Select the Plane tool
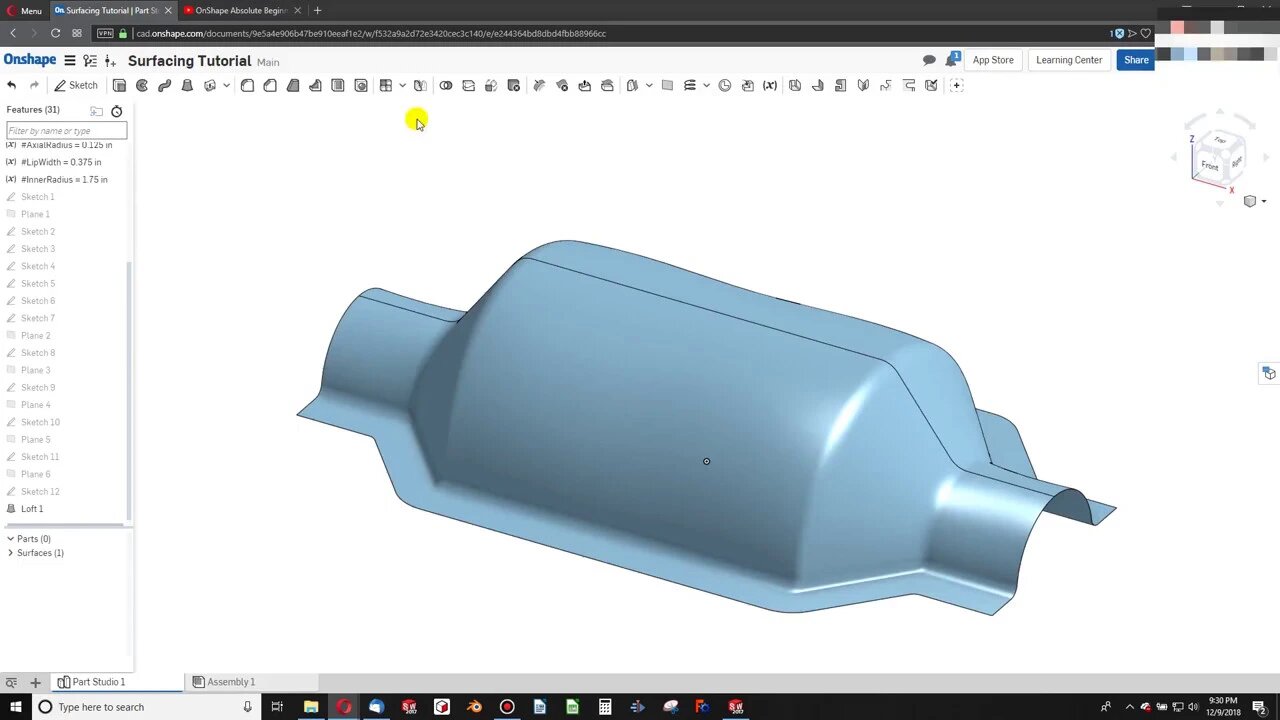Viewport: 1280px width, 720px height. click(x=667, y=85)
